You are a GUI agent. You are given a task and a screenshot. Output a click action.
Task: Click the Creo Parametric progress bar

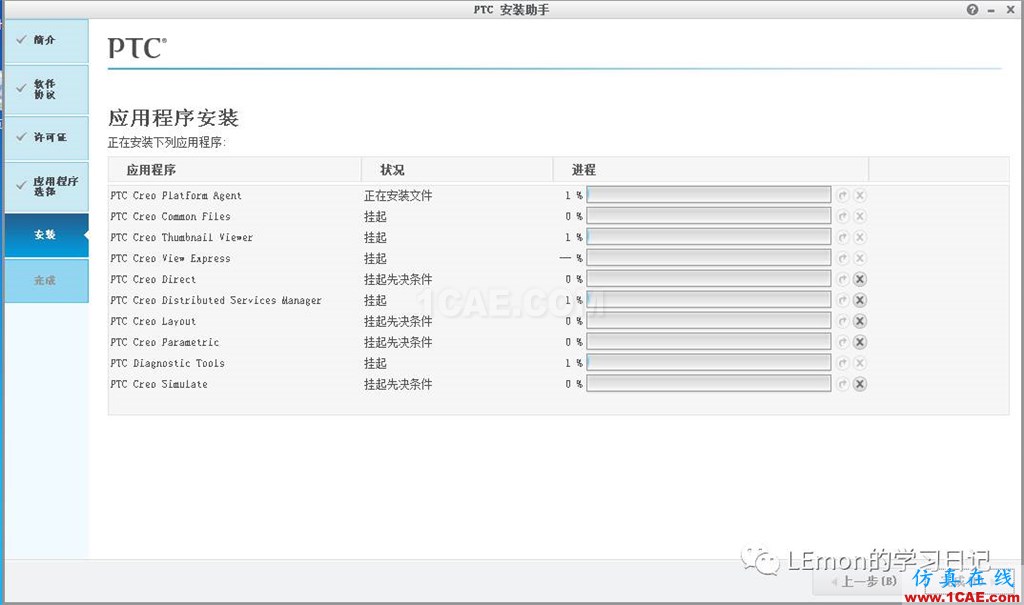pyautogui.click(x=709, y=341)
